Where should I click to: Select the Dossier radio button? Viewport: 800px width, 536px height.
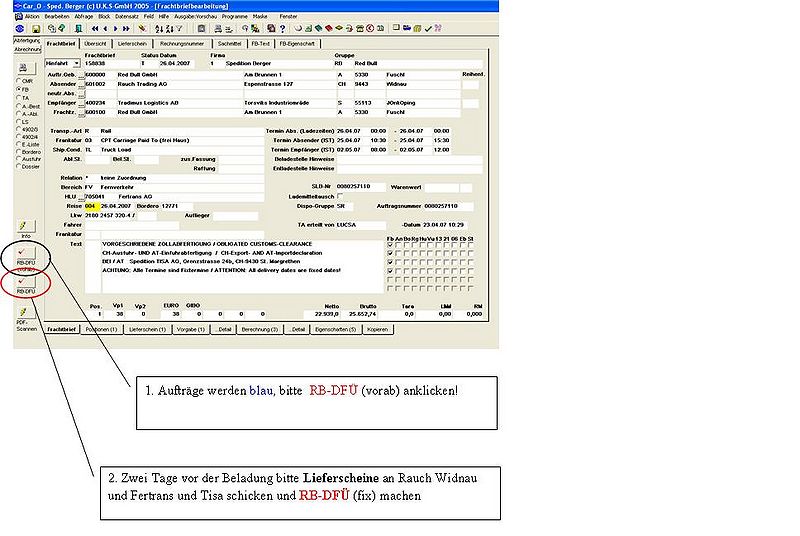(x=19, y=166)
